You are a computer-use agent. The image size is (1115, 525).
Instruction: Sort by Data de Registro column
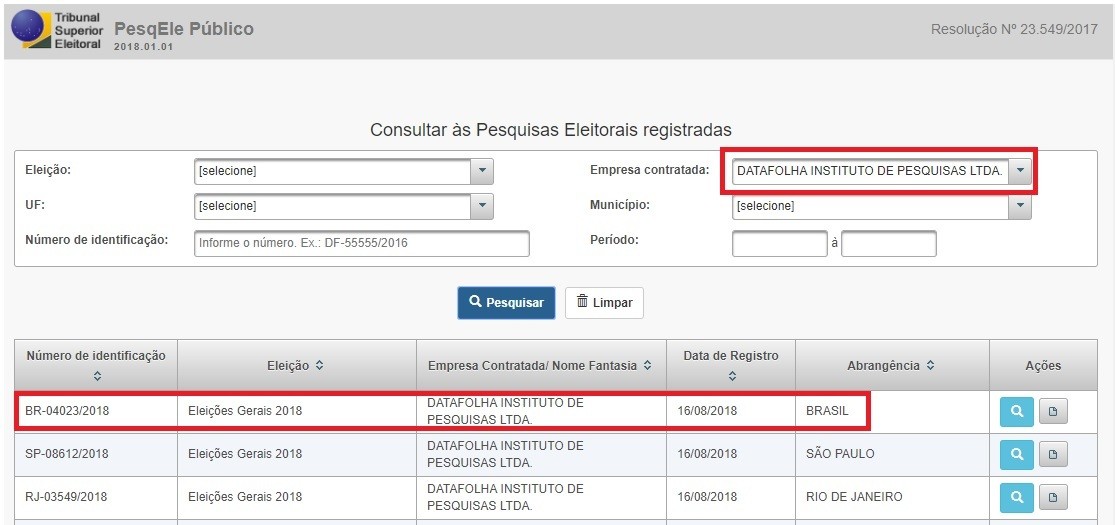tap(731, 376)
